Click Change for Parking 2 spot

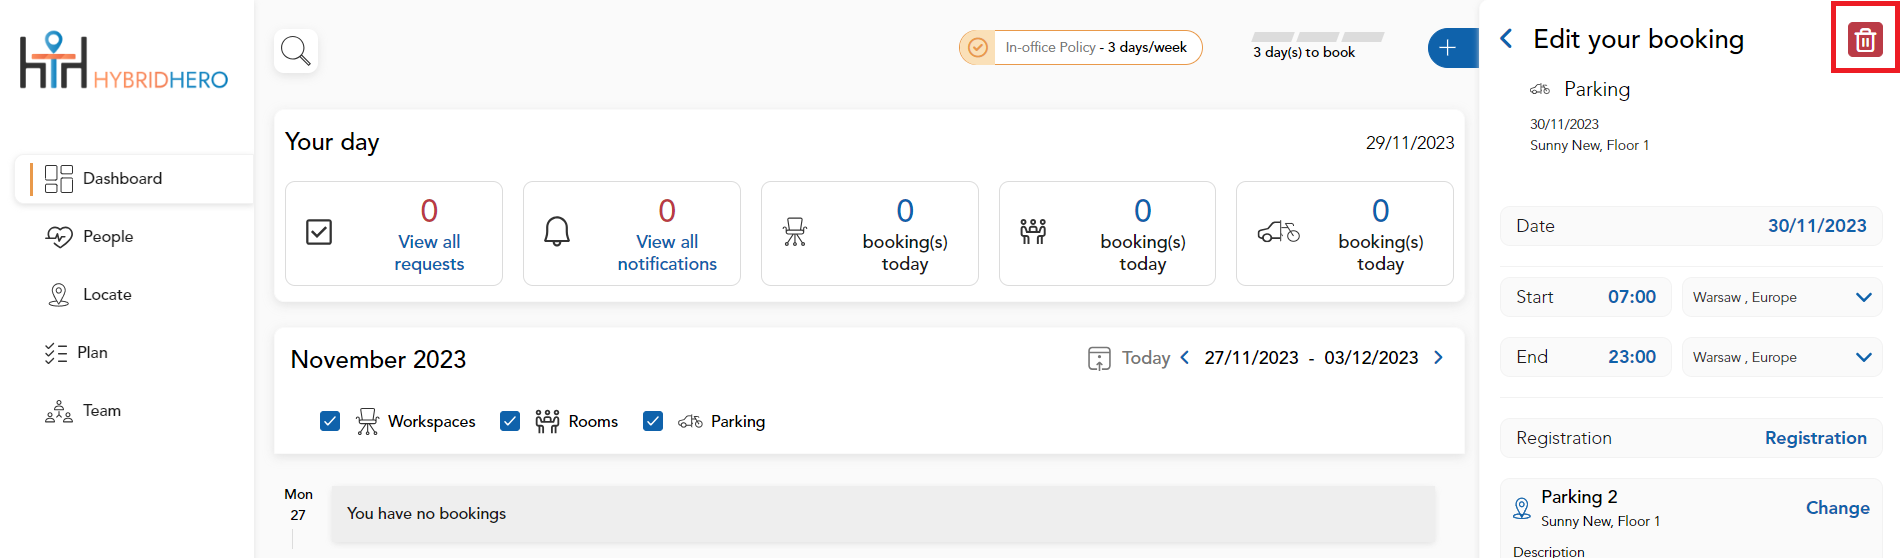click(1837, 508)
